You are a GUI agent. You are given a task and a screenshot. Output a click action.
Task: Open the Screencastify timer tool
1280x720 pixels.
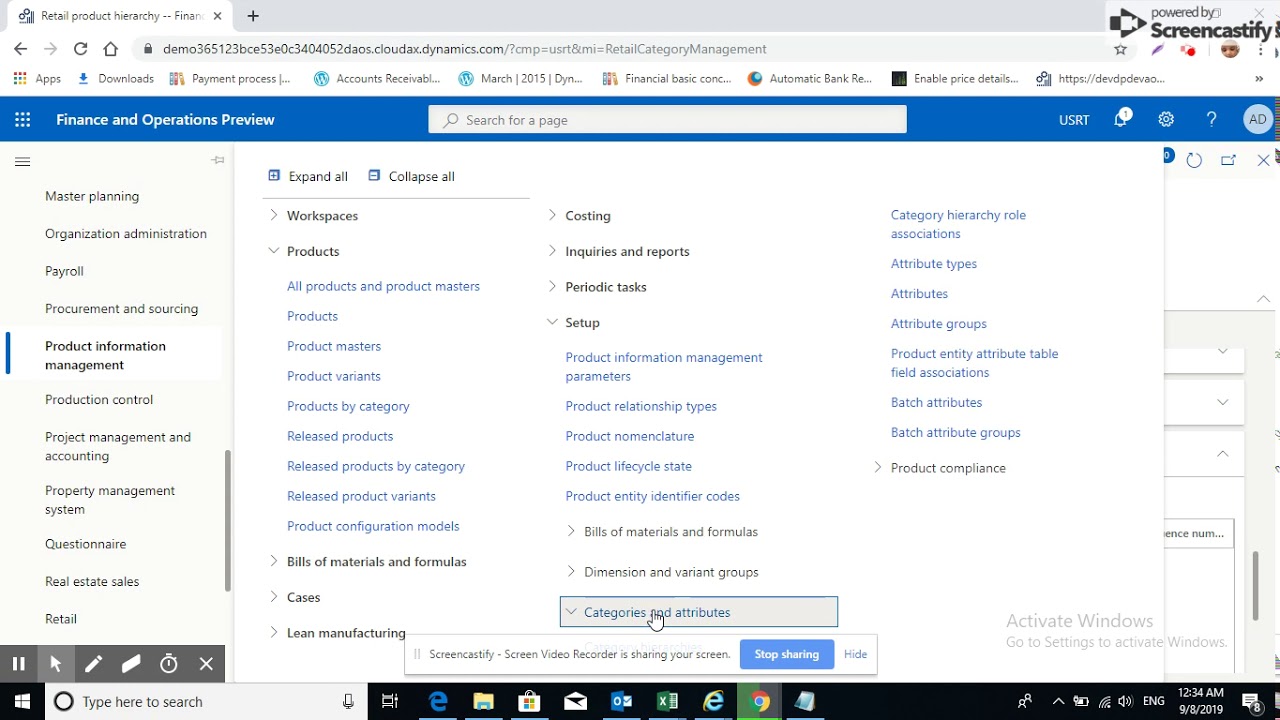(x=169, y=663)
